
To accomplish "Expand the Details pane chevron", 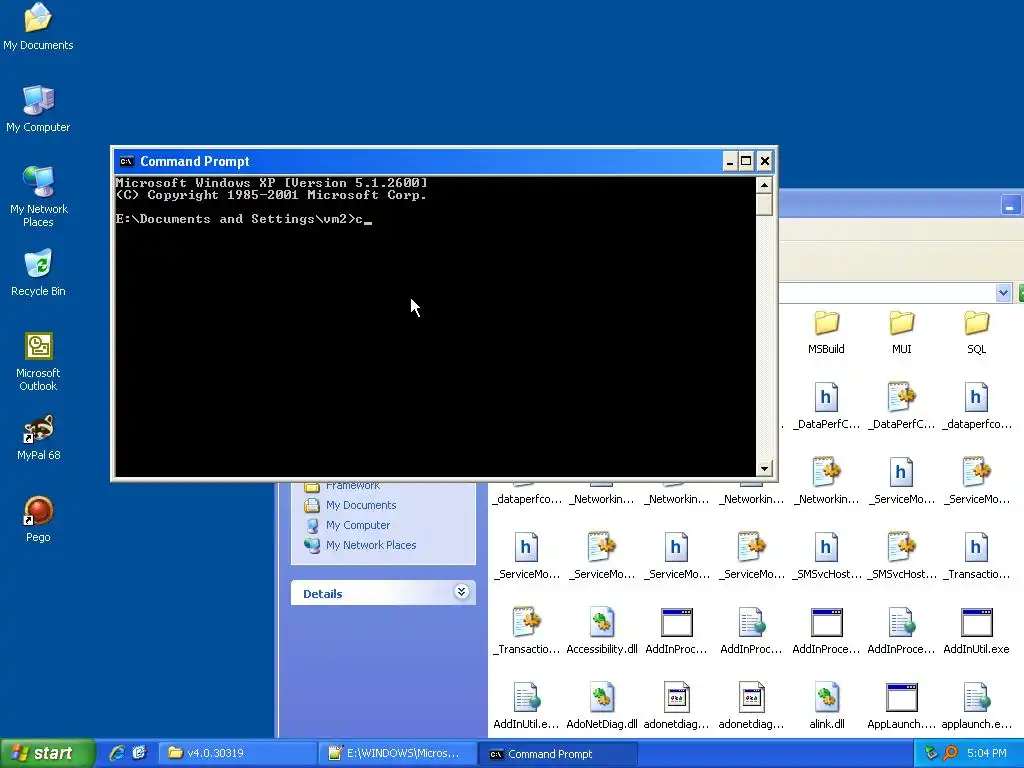I will (x=461, y=592).
